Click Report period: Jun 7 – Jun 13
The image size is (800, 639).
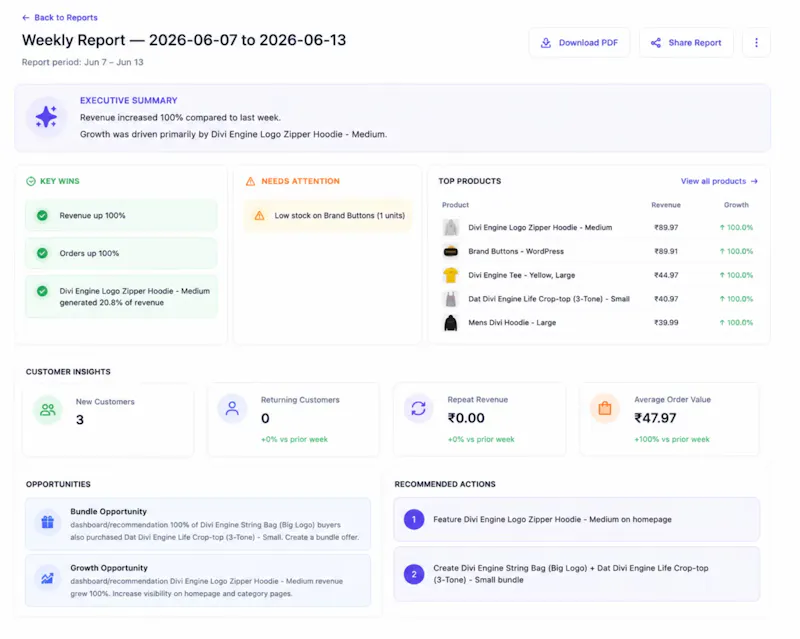82,62
